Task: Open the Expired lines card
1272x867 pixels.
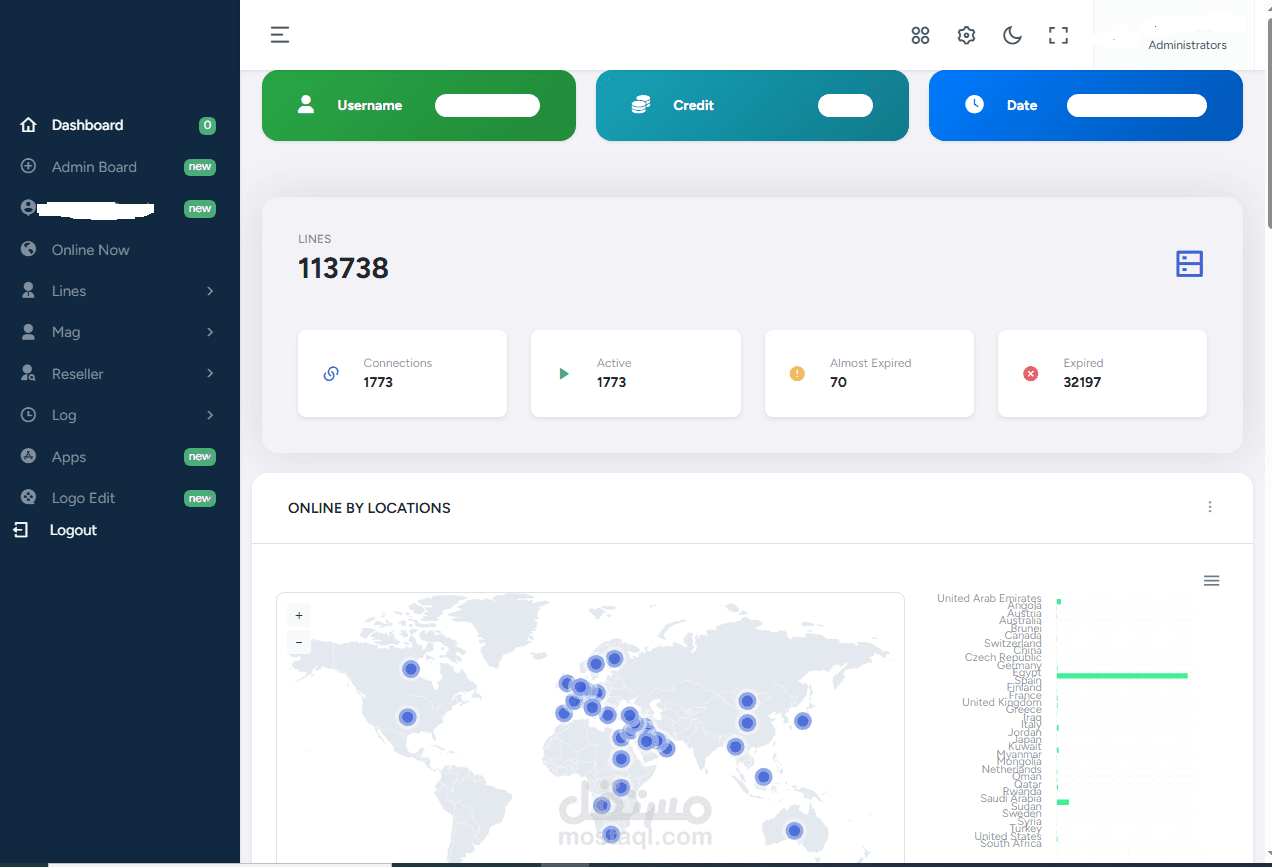Action: [x=1102, y=373]
